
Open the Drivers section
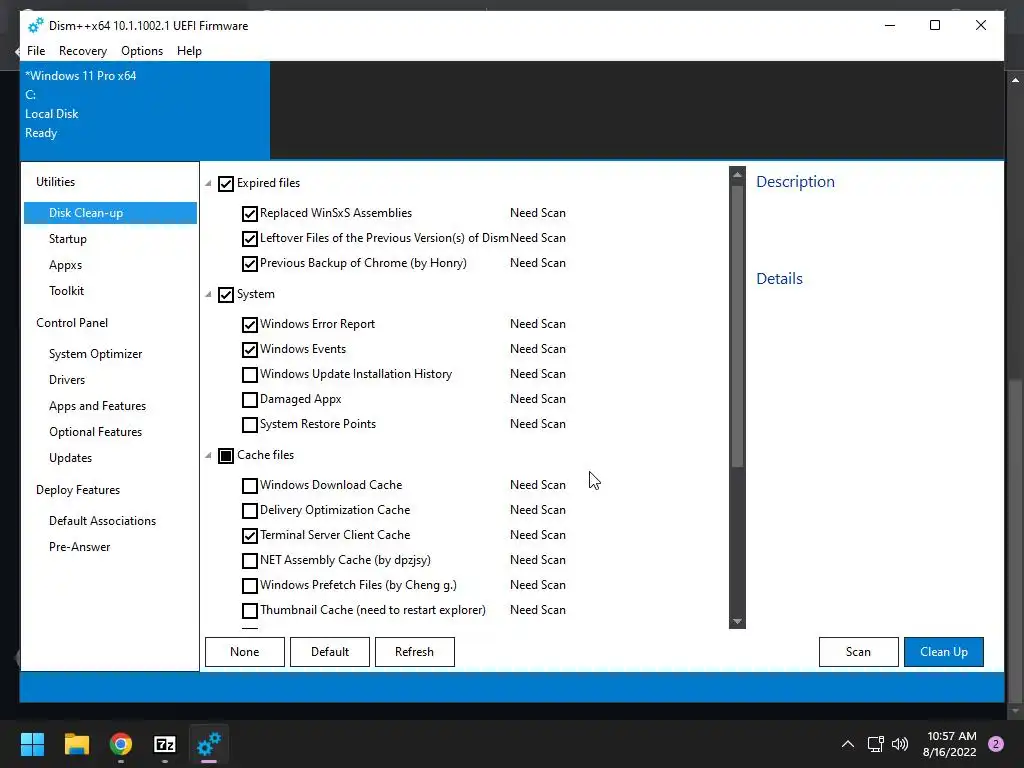(x=67, y=380)
